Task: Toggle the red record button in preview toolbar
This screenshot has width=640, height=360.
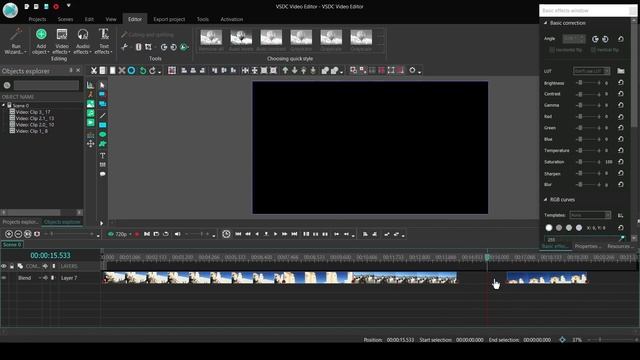Action: point(137,234)
